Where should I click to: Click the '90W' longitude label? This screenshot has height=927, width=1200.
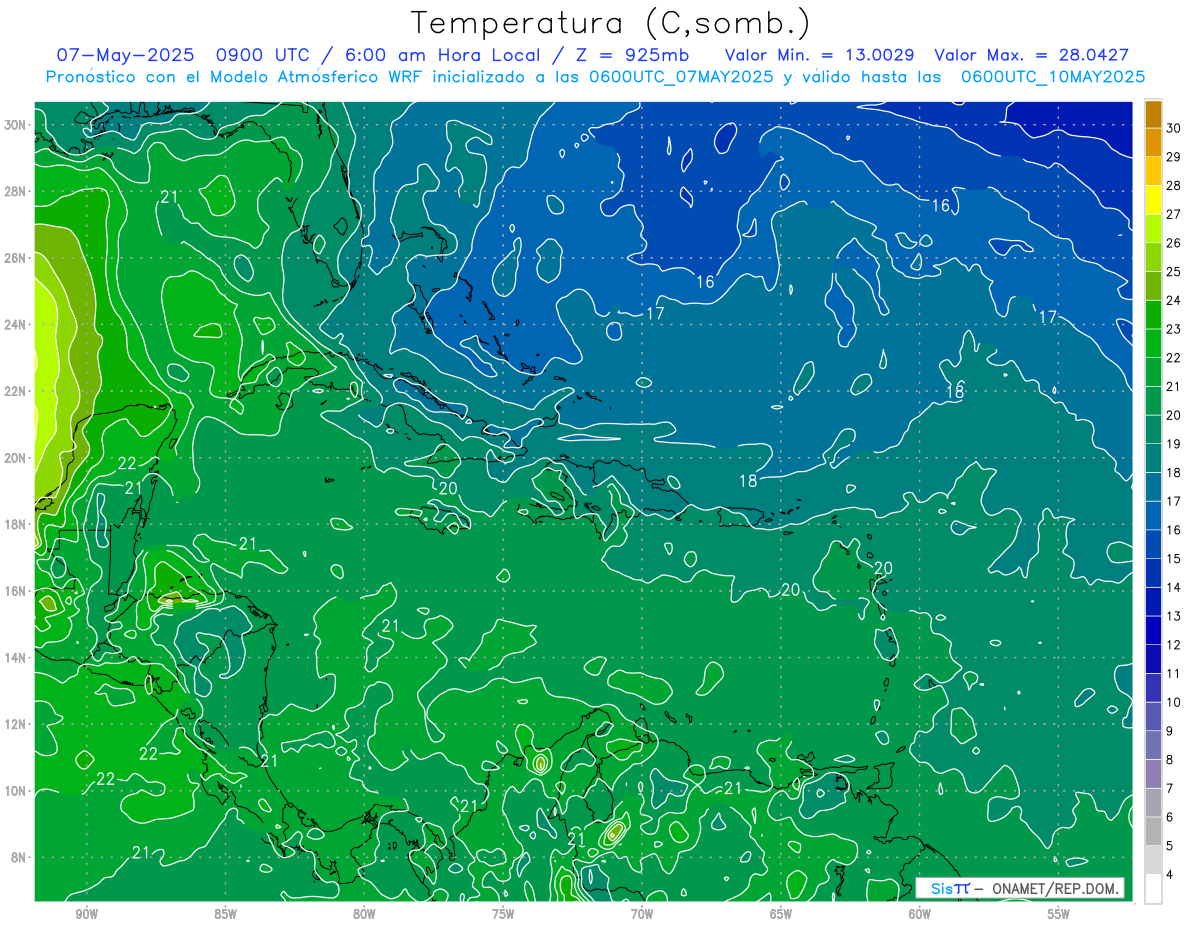click(x=86, y=914)
